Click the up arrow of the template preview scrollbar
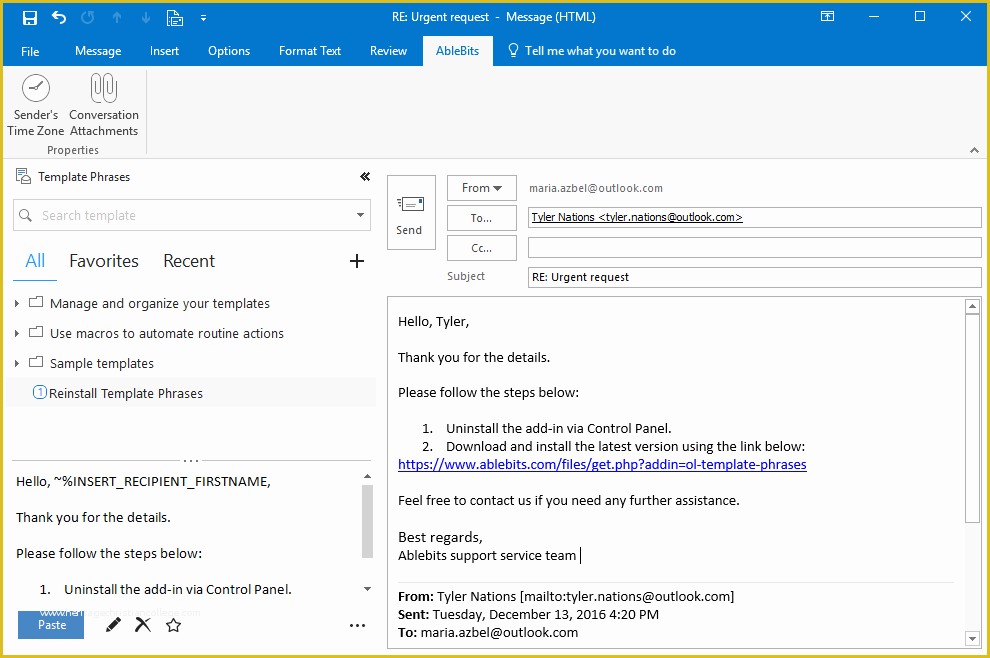 367,477
